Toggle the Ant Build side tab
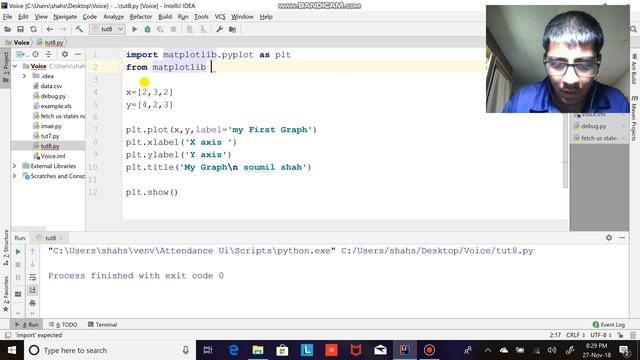Viewport: 640px width, 360px height. pos(634,68)
